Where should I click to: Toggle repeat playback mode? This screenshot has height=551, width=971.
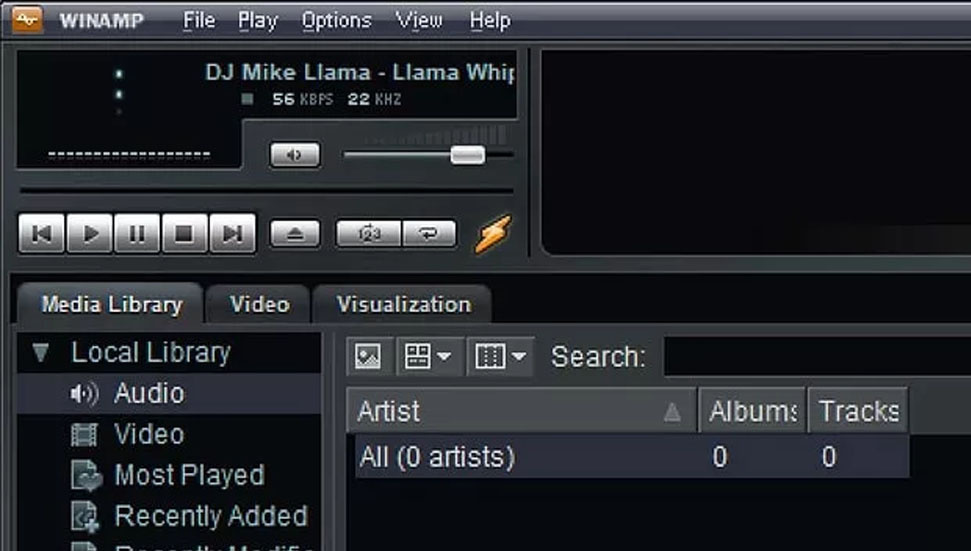click(429, 234)
